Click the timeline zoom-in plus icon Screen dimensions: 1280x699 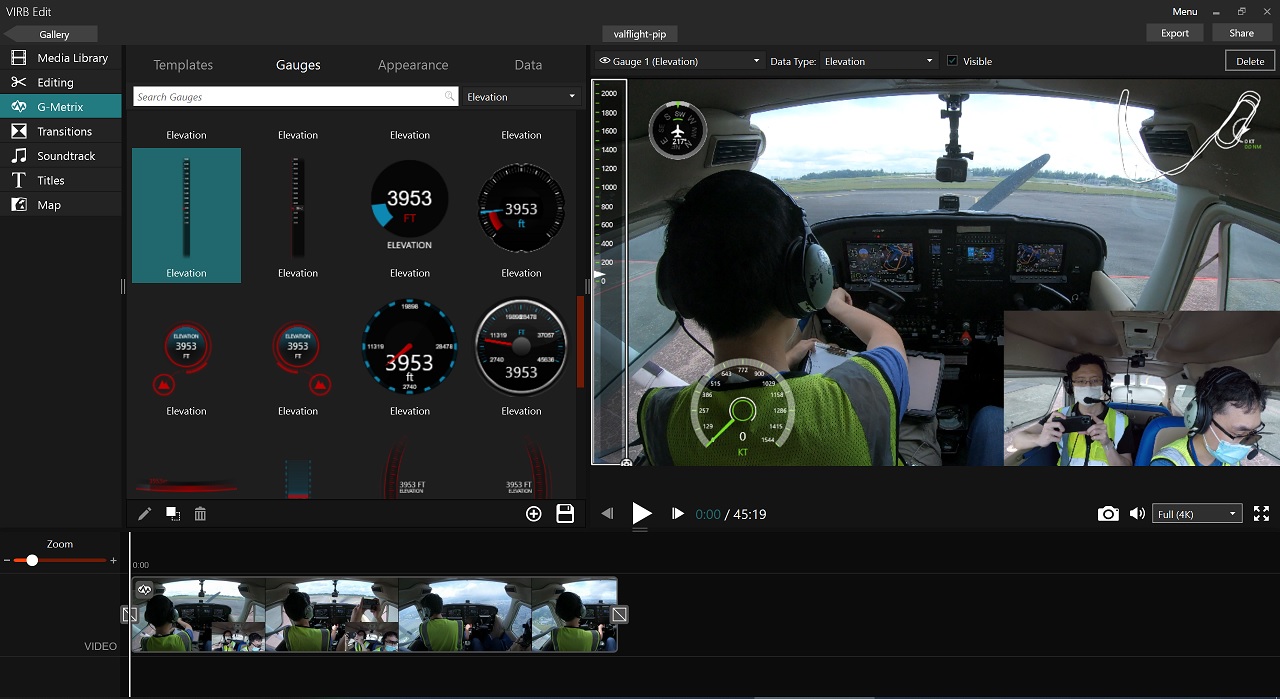(x=113, y=561)
